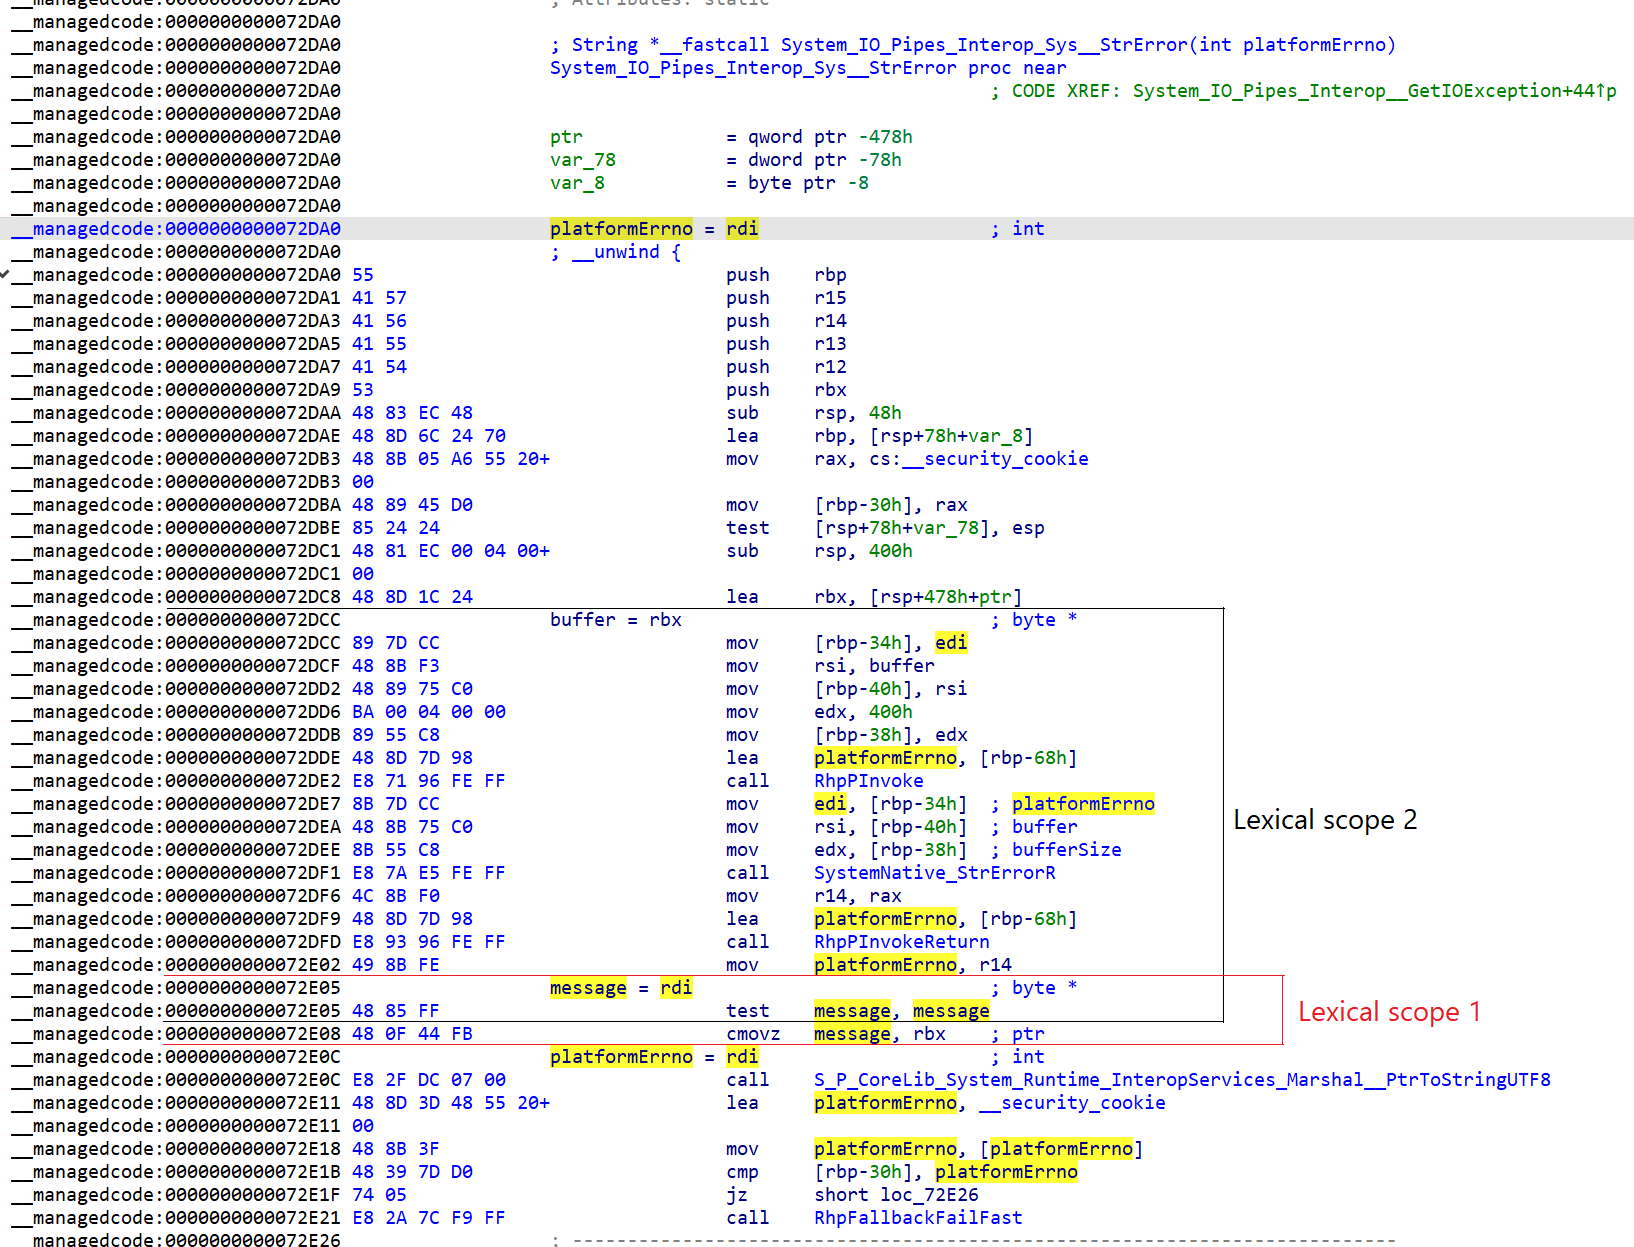The image size is (1634, 1247).
Task: Open Marshal__PtrToStringUTF8 function definition
Action: coord(1180,1079)
